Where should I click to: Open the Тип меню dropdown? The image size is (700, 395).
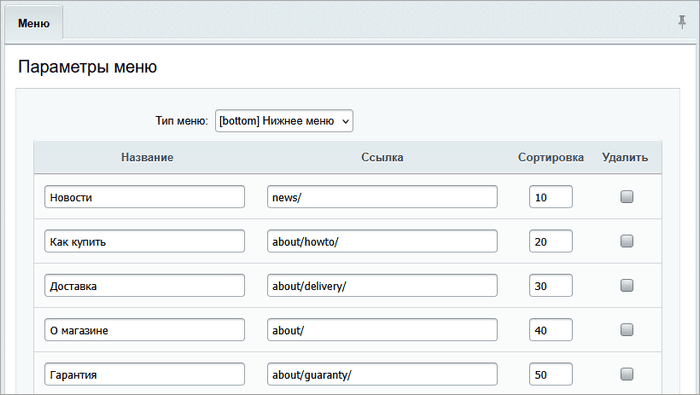(x=284, y=121)
